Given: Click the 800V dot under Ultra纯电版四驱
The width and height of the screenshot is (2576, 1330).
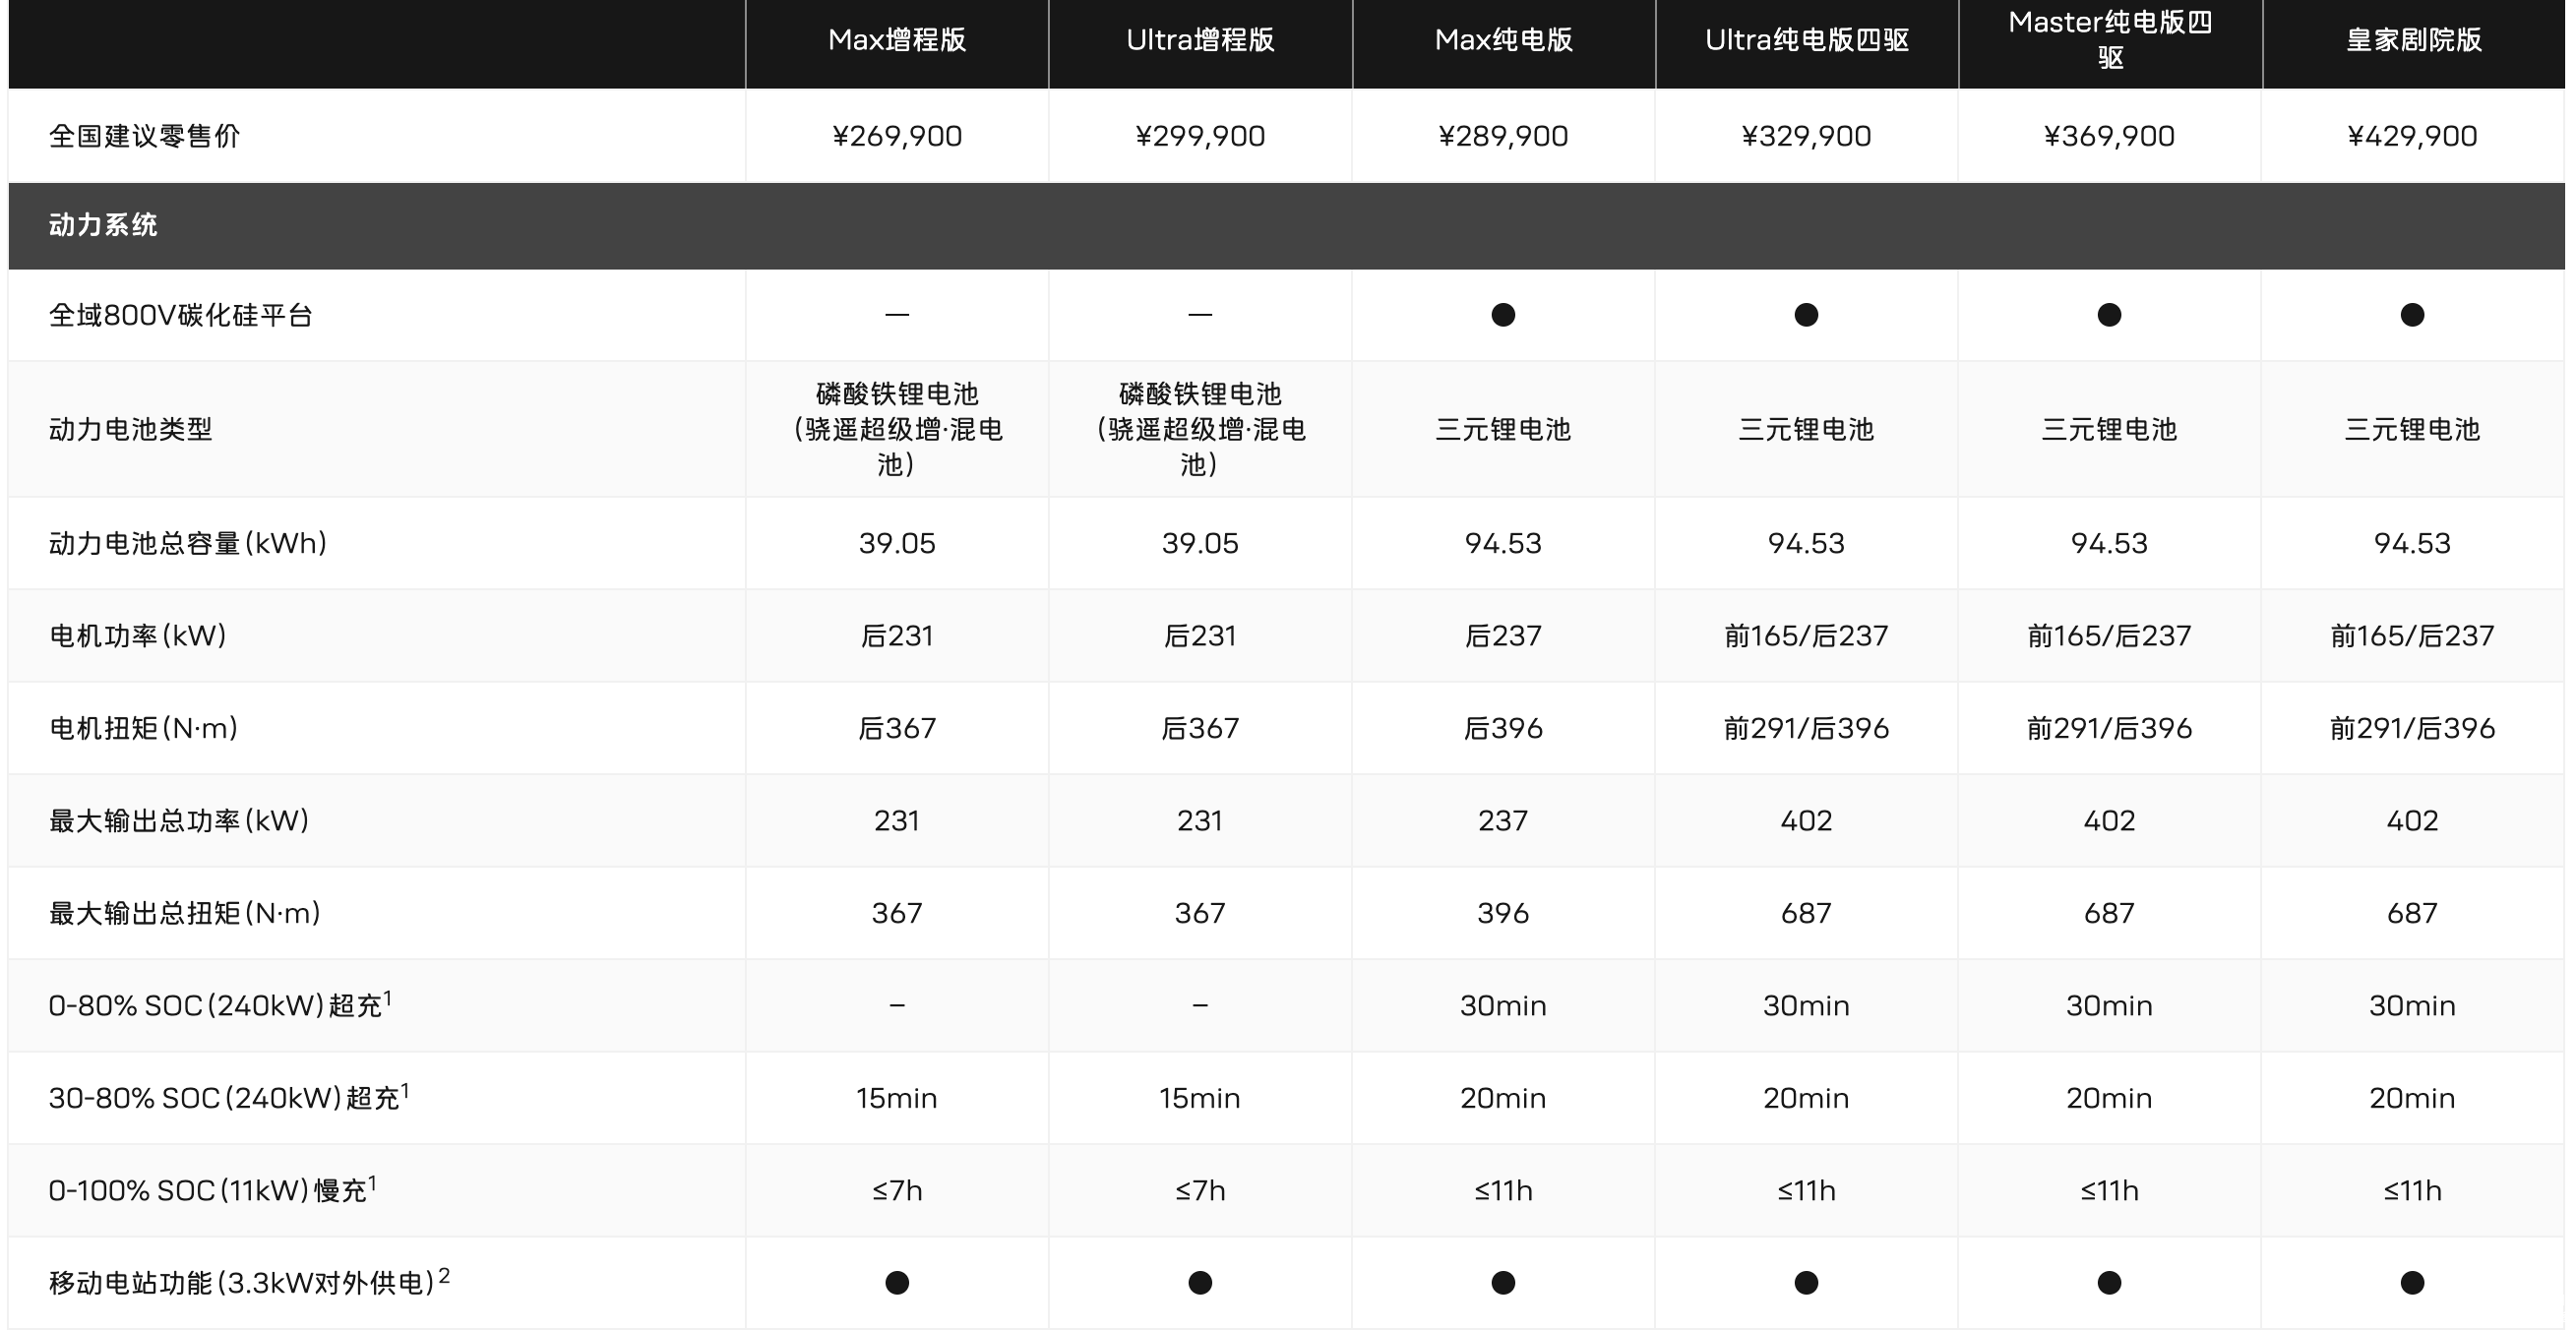Looking at the screenshot, I should (1806, 315).
